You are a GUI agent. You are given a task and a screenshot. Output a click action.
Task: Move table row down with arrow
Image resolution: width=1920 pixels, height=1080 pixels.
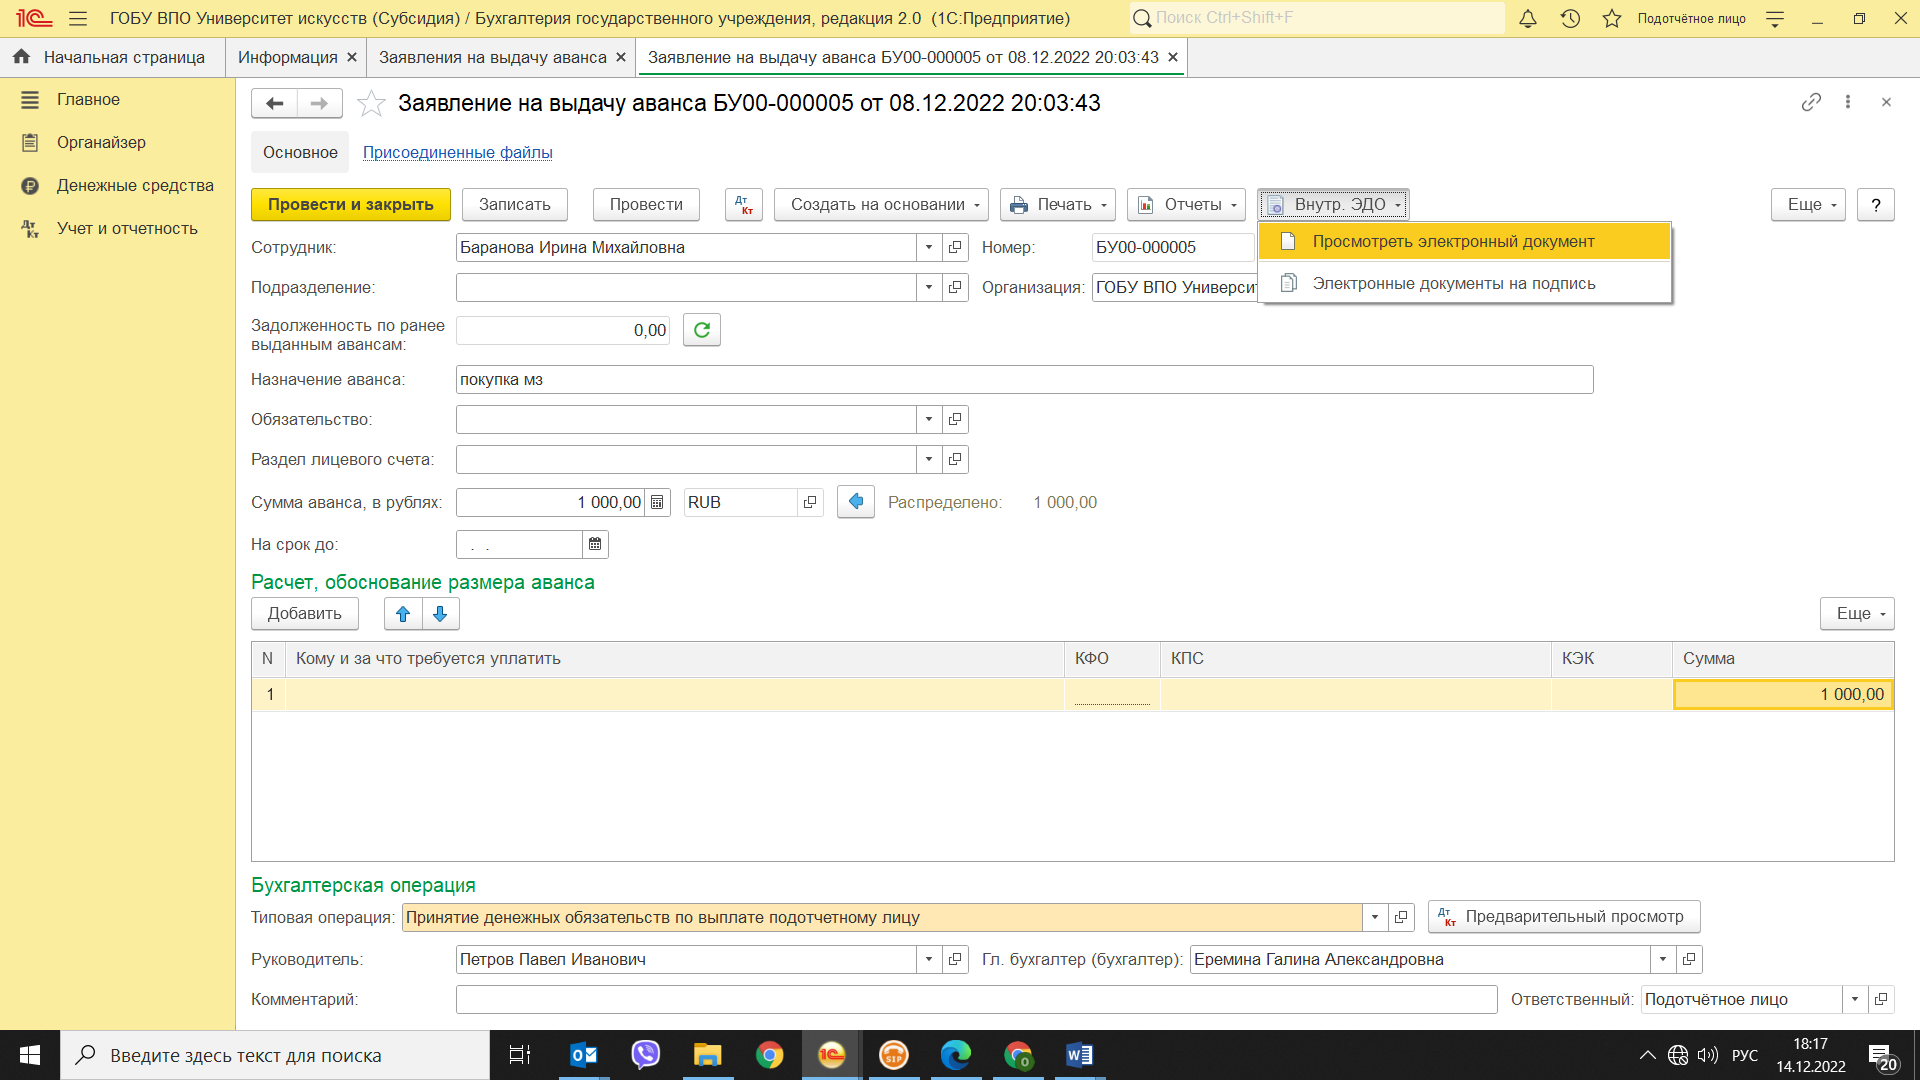click(x=440, y=613)
